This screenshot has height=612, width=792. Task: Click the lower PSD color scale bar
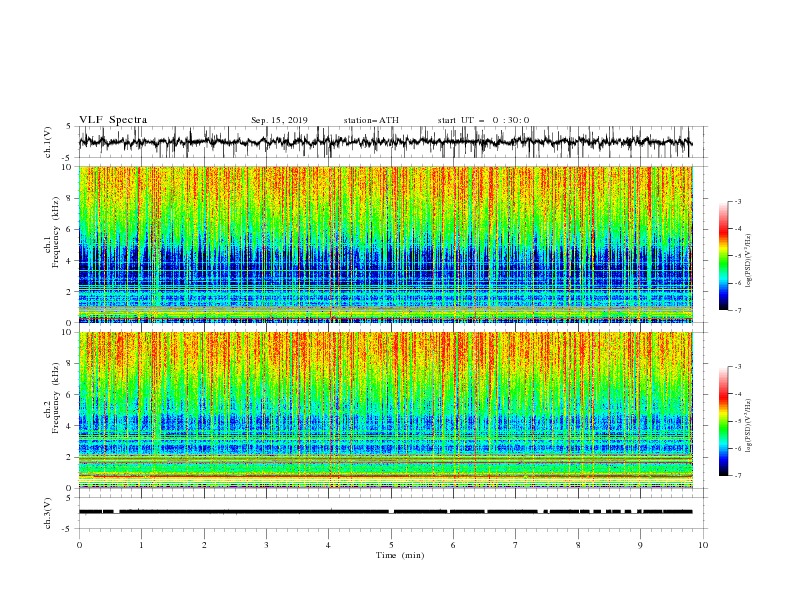click(723, 421)
